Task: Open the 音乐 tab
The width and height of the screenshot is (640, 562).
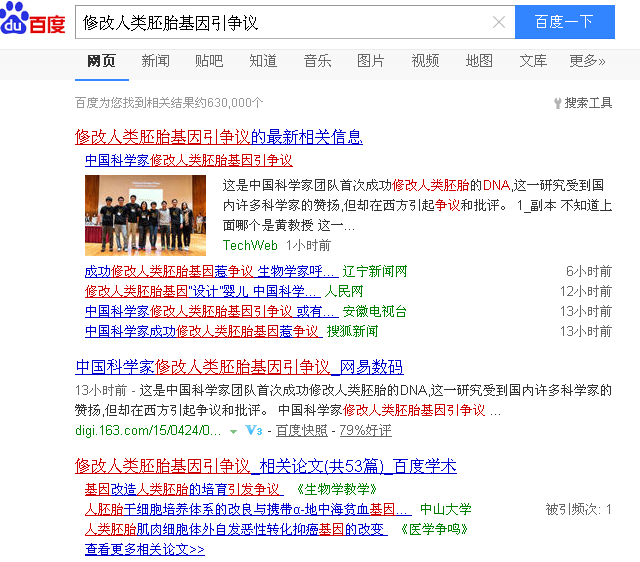Action: coord(317,61)
